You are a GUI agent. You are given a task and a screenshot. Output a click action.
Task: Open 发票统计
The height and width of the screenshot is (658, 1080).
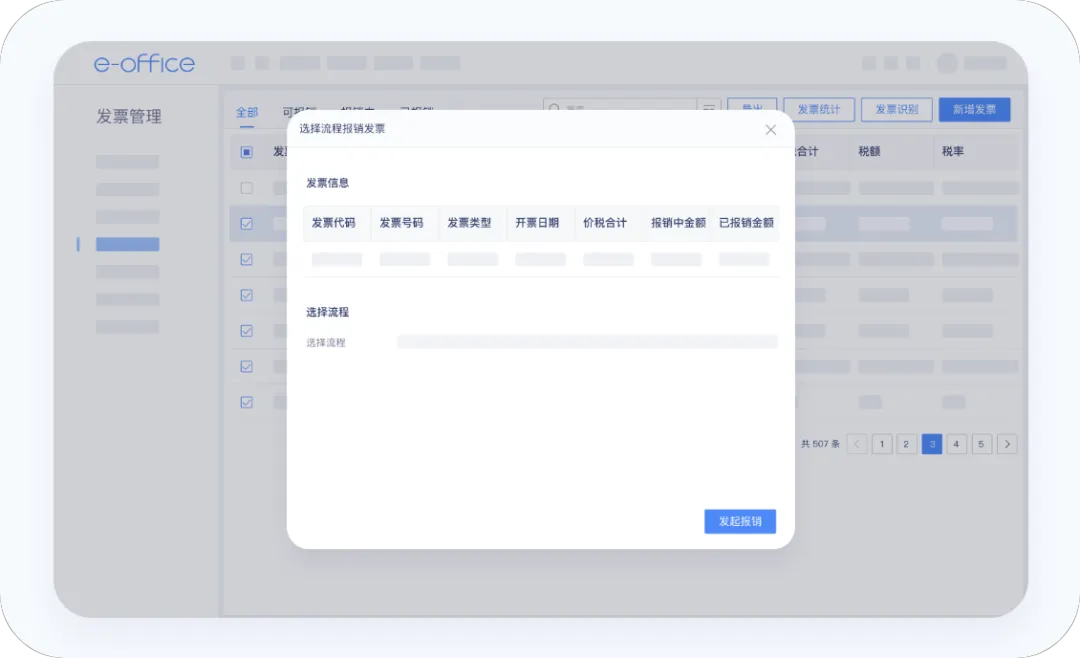click(x=818, y=110)
